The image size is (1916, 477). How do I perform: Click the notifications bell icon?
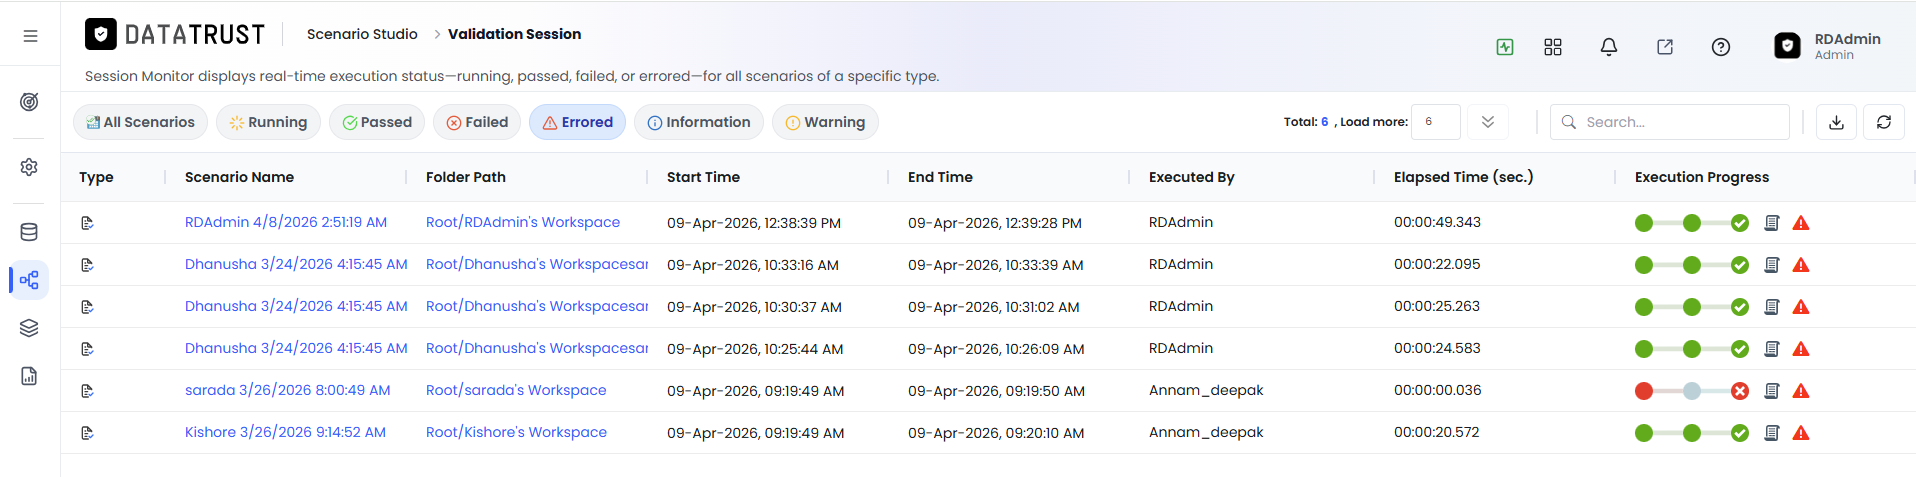1609,47
